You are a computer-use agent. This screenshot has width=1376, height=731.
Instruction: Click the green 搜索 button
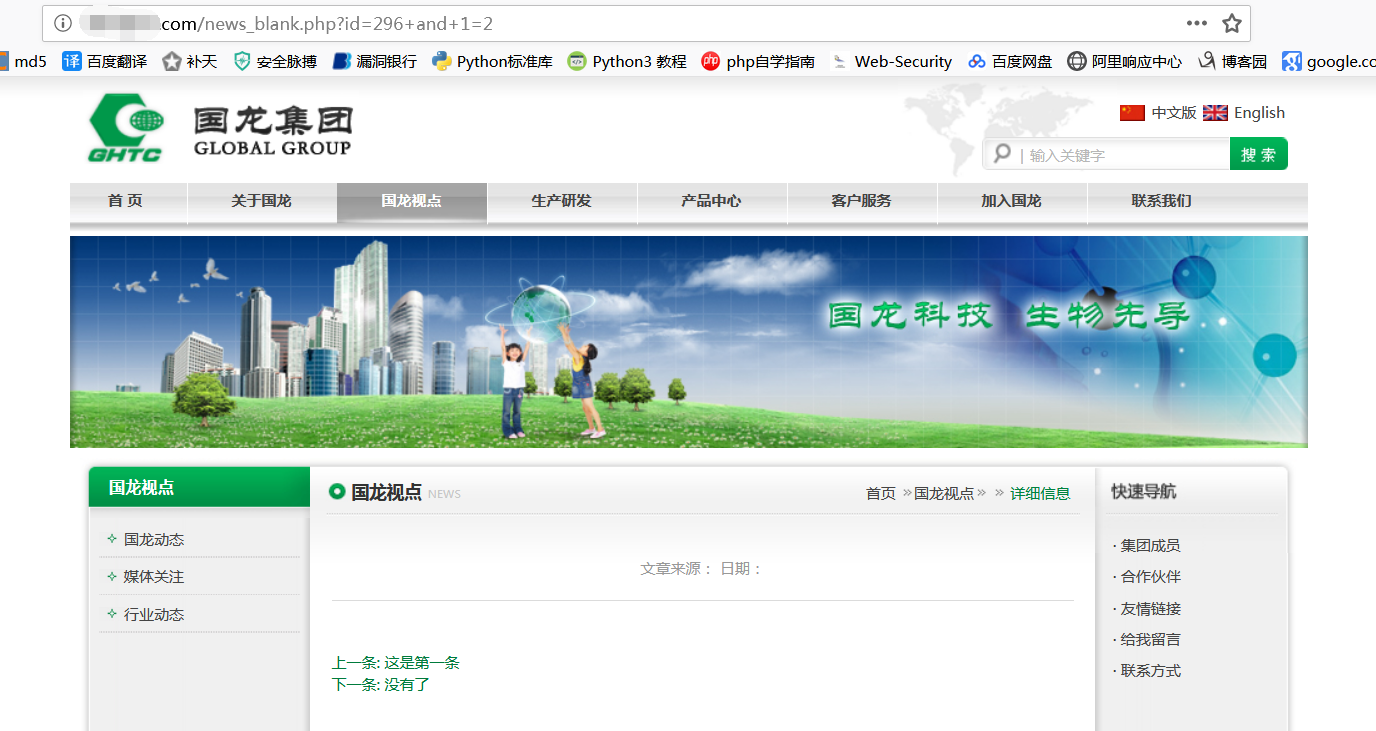[x=1259, y=154]
